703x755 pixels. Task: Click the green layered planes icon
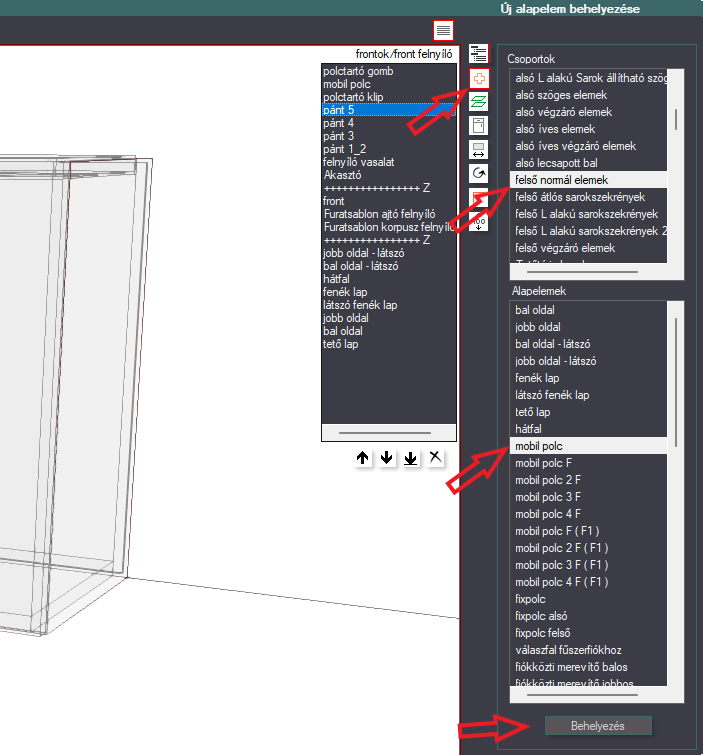pyautogui.click(x=479, y=102)
